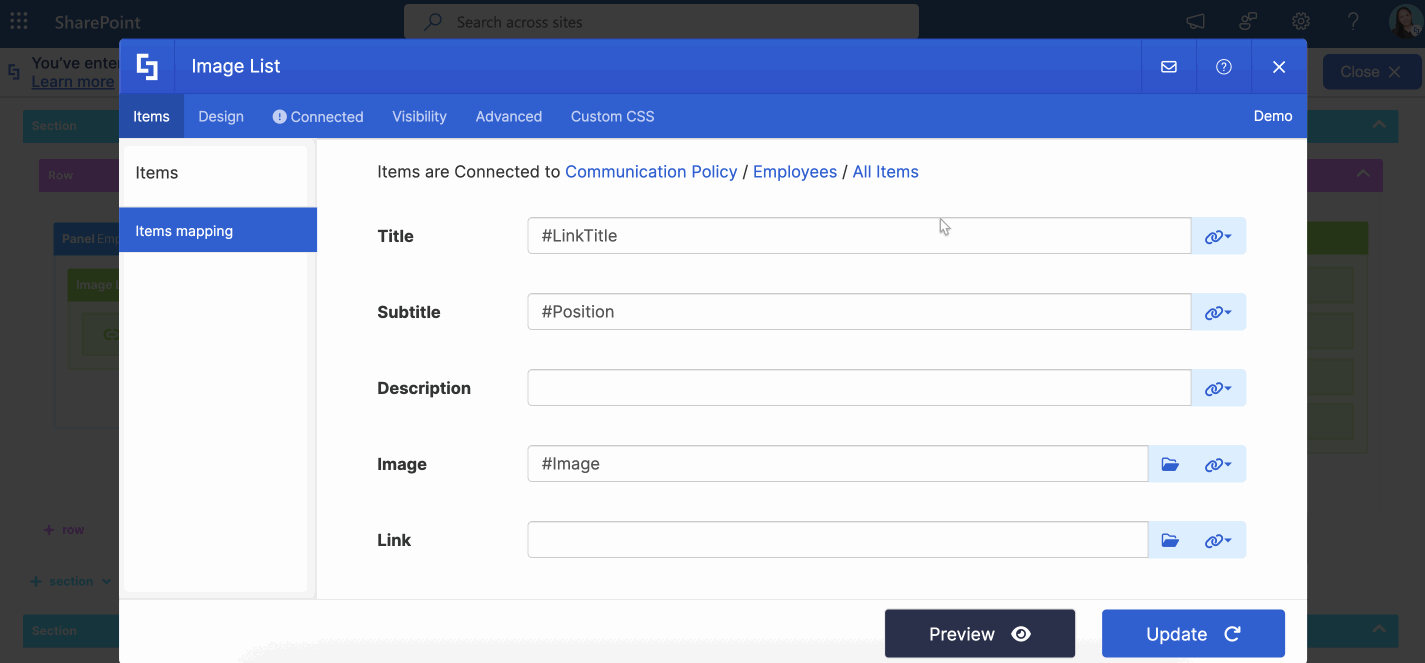1425x663 pixels.
Task: Click the Subtitle input field
Action: click(x=859, y=312)
